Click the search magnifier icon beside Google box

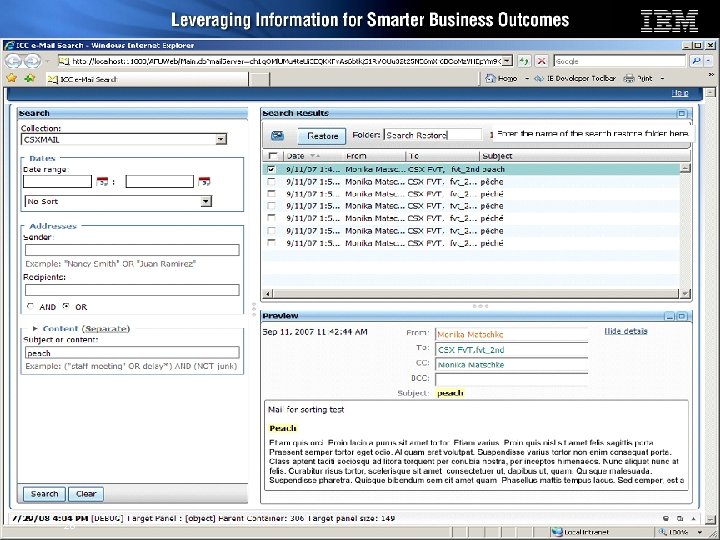[696, 61]
